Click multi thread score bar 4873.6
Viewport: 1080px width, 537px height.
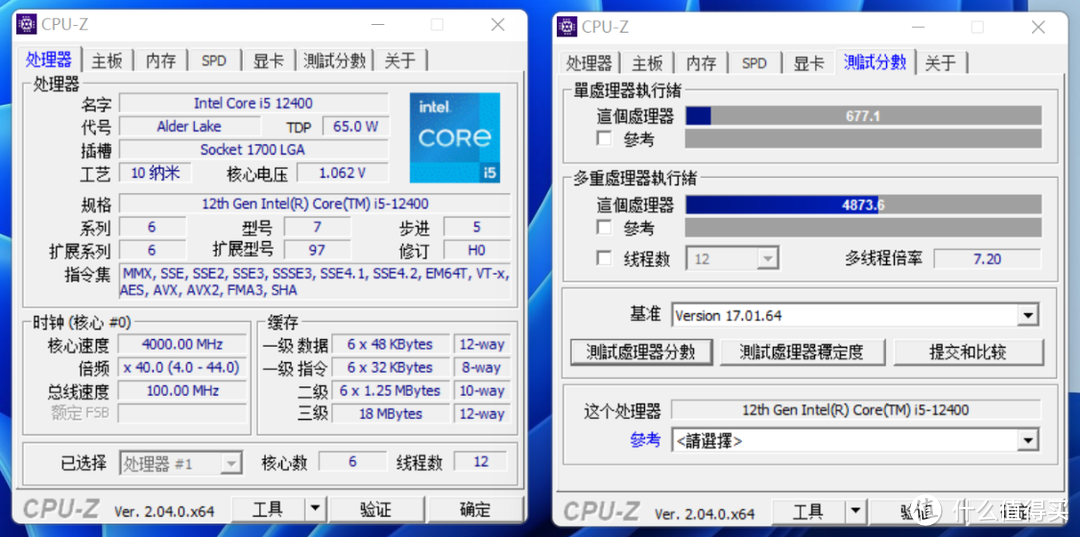tap(863, 204)
